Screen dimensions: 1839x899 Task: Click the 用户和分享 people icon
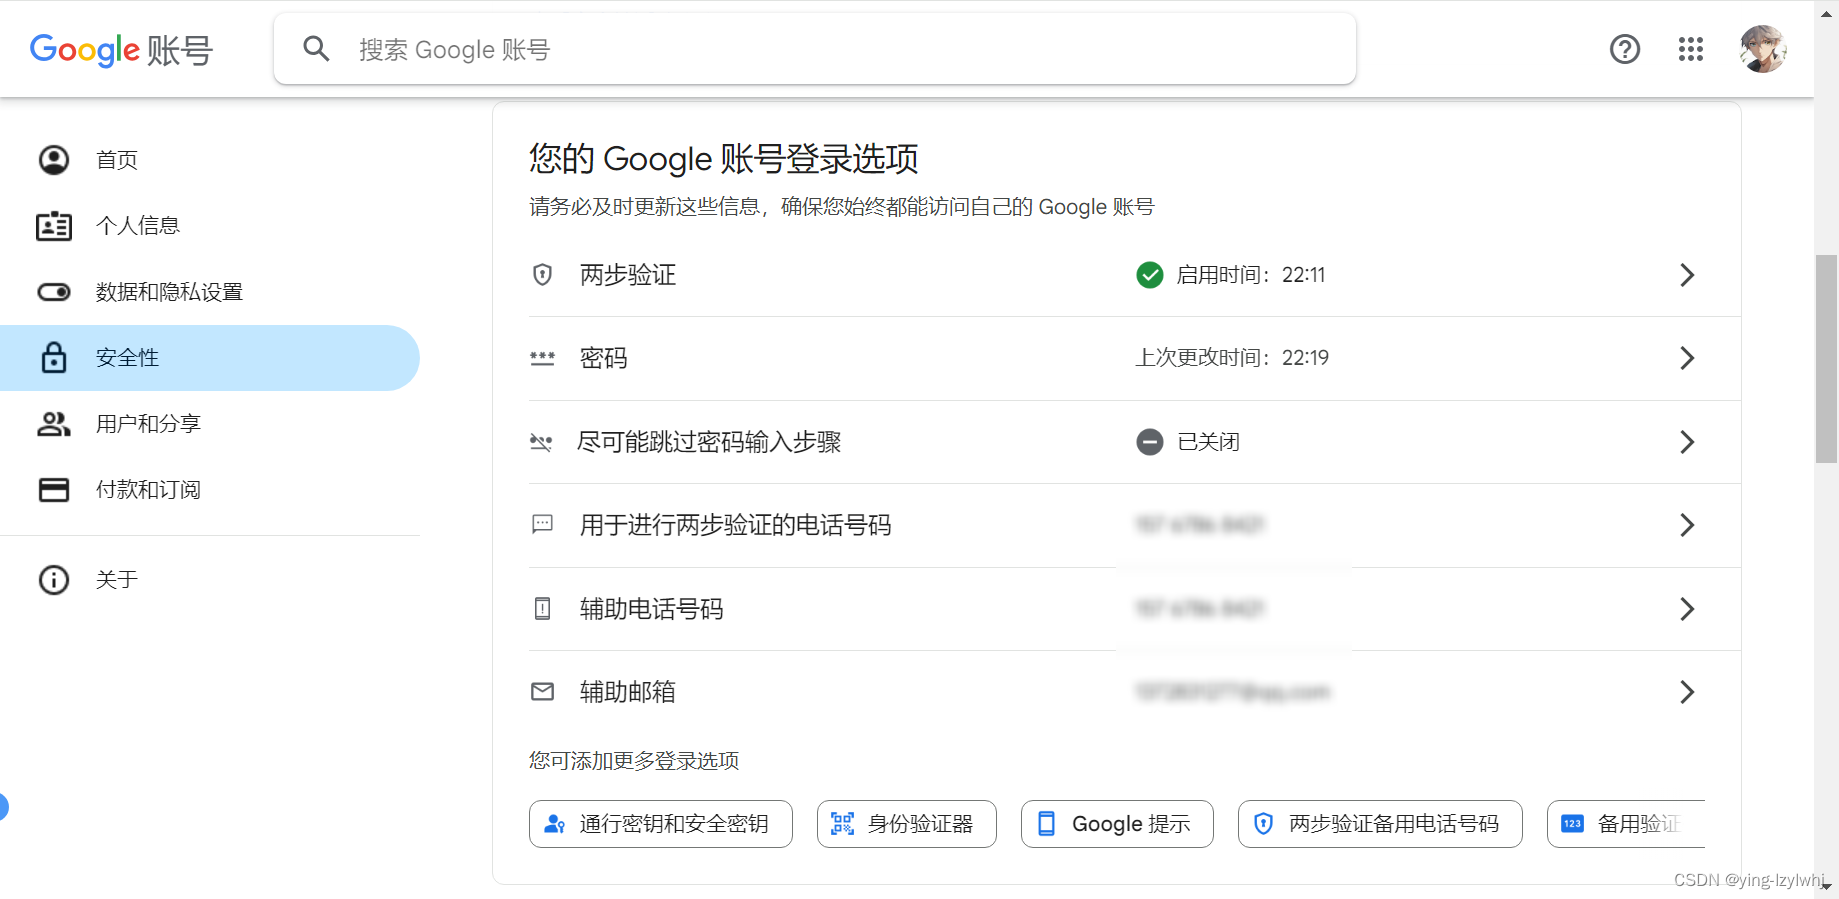(x=54, y=424)
